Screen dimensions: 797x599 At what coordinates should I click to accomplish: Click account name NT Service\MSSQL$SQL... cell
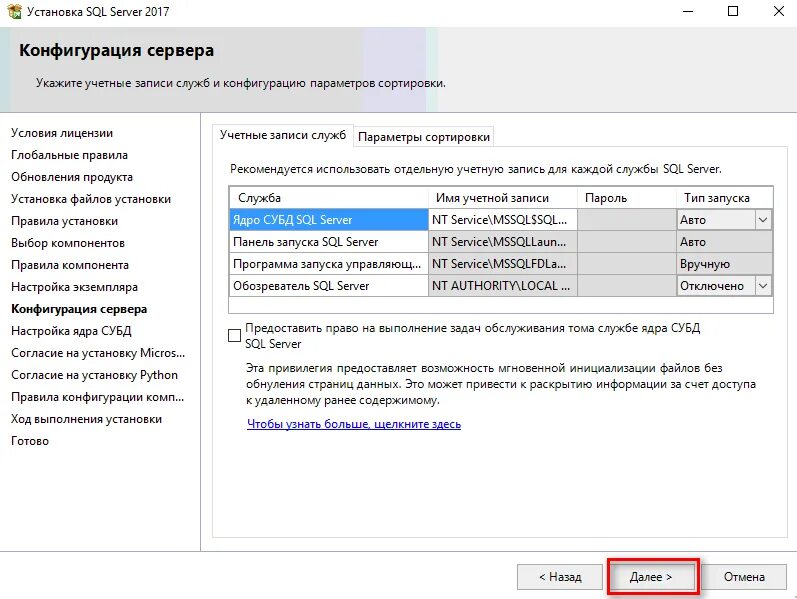pos(503,220)
